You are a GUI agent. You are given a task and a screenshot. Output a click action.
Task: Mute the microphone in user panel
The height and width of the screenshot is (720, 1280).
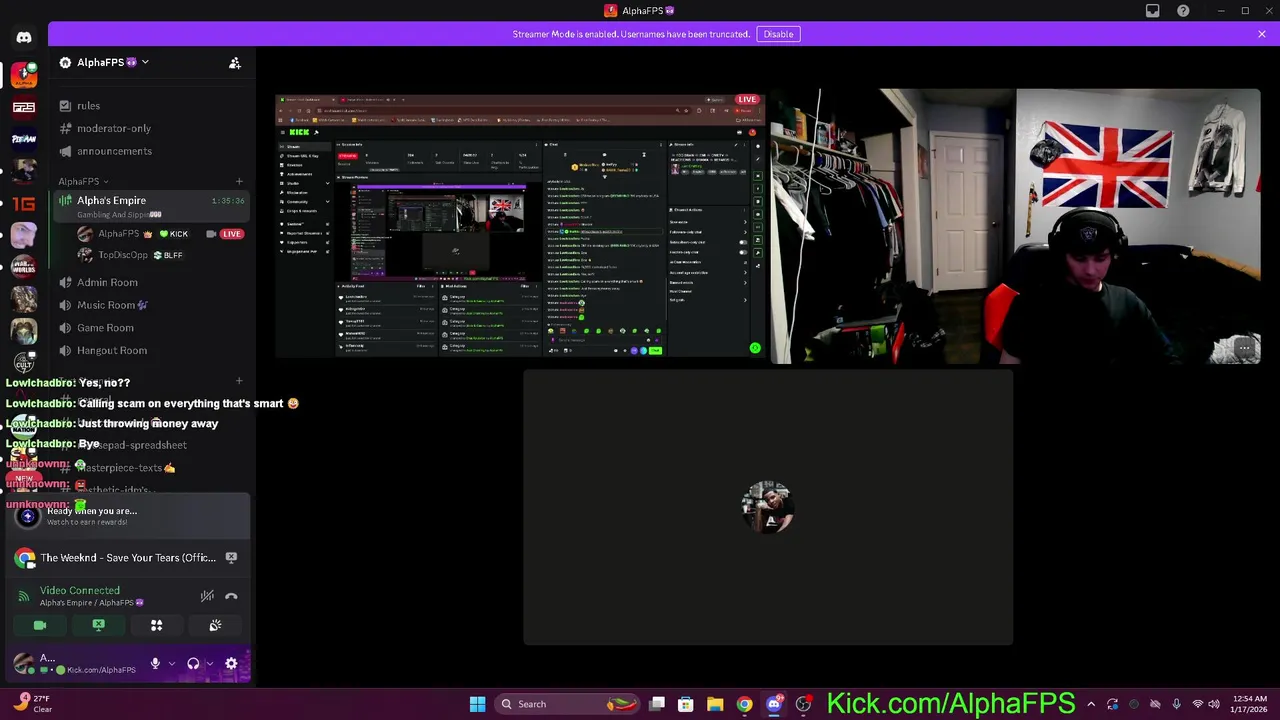tap(155, 664)
